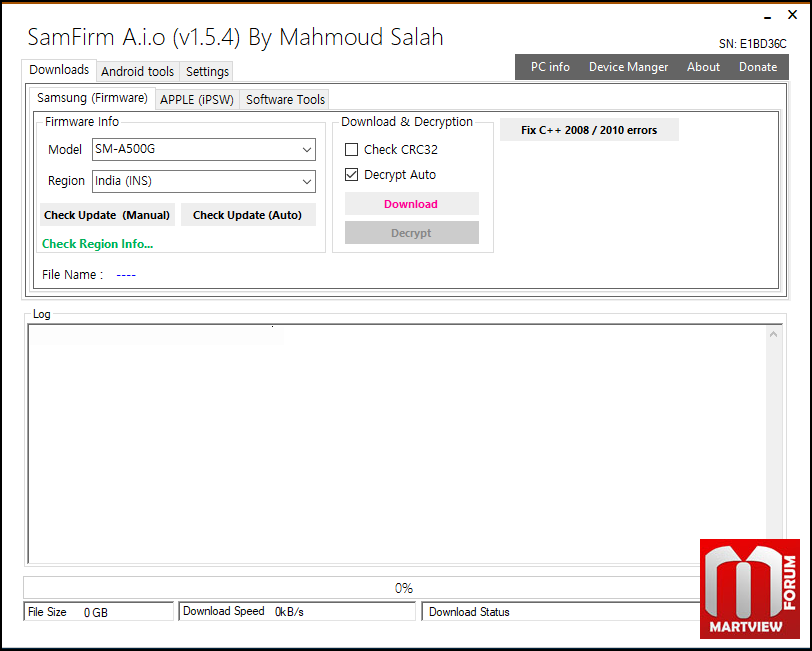
Task: Close the SamFirm window
Action: [792, 15]
